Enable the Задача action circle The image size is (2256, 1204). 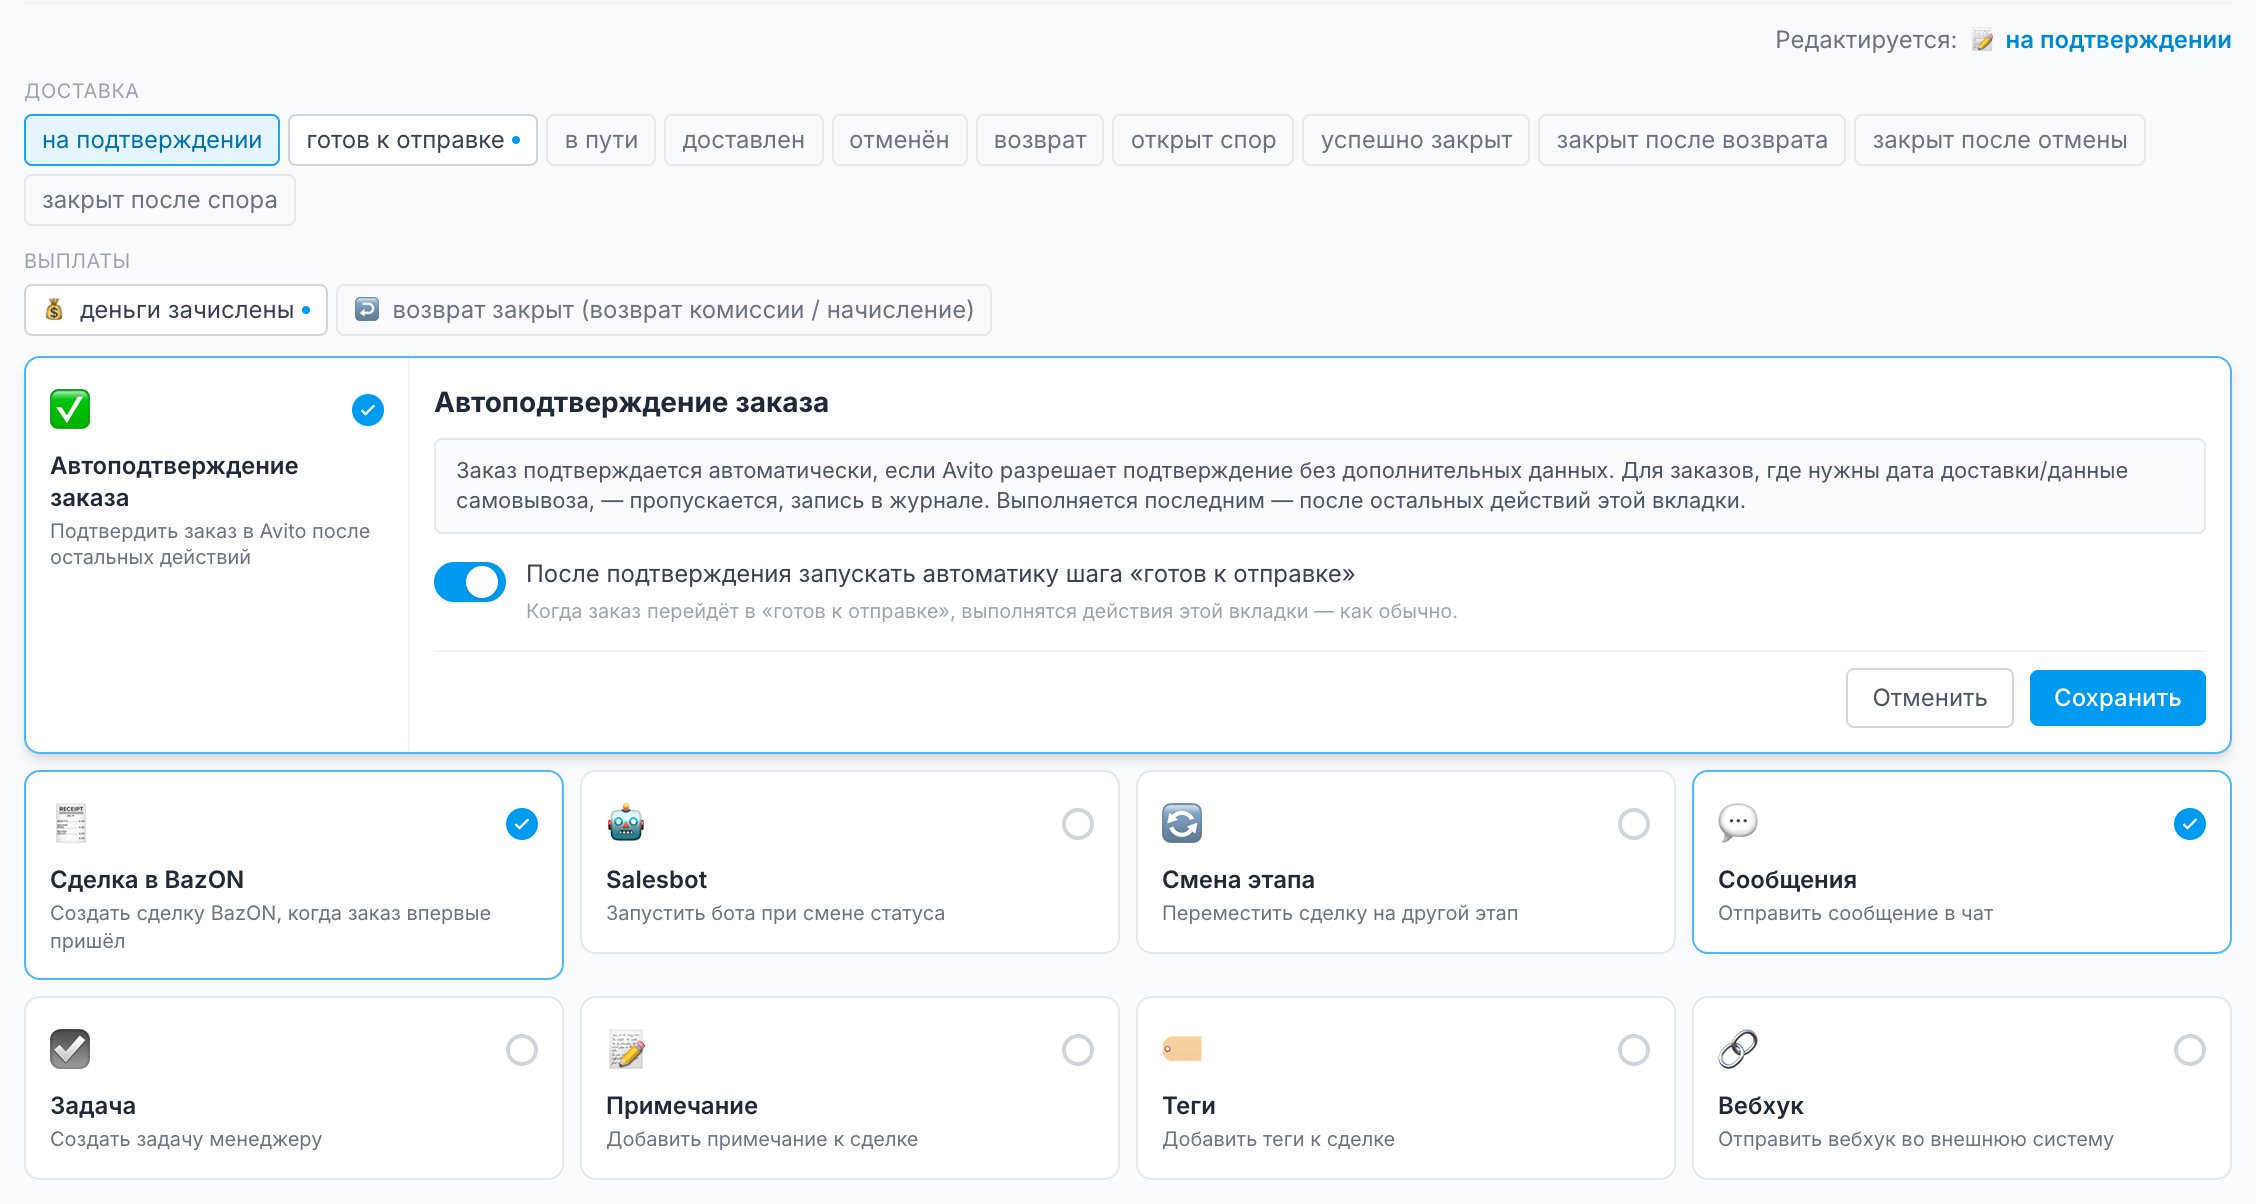coord(522,1050)
